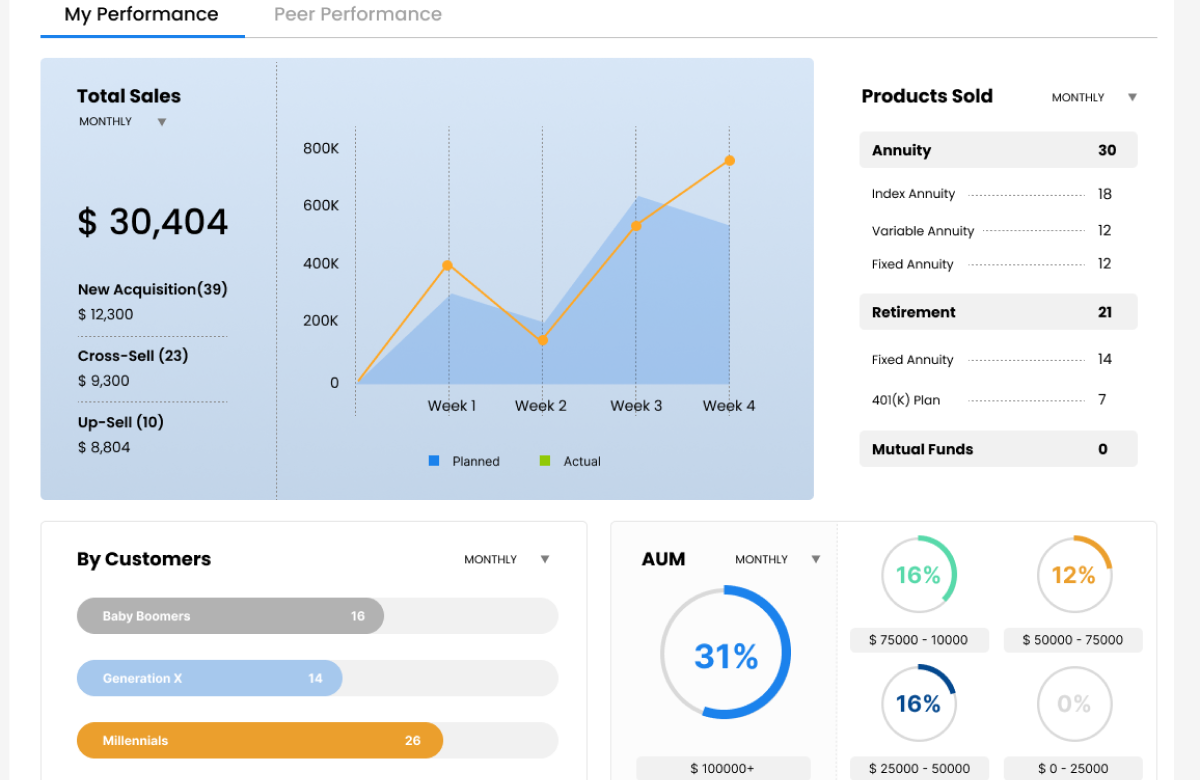Click the Generation X customer bar

point(209,678)
